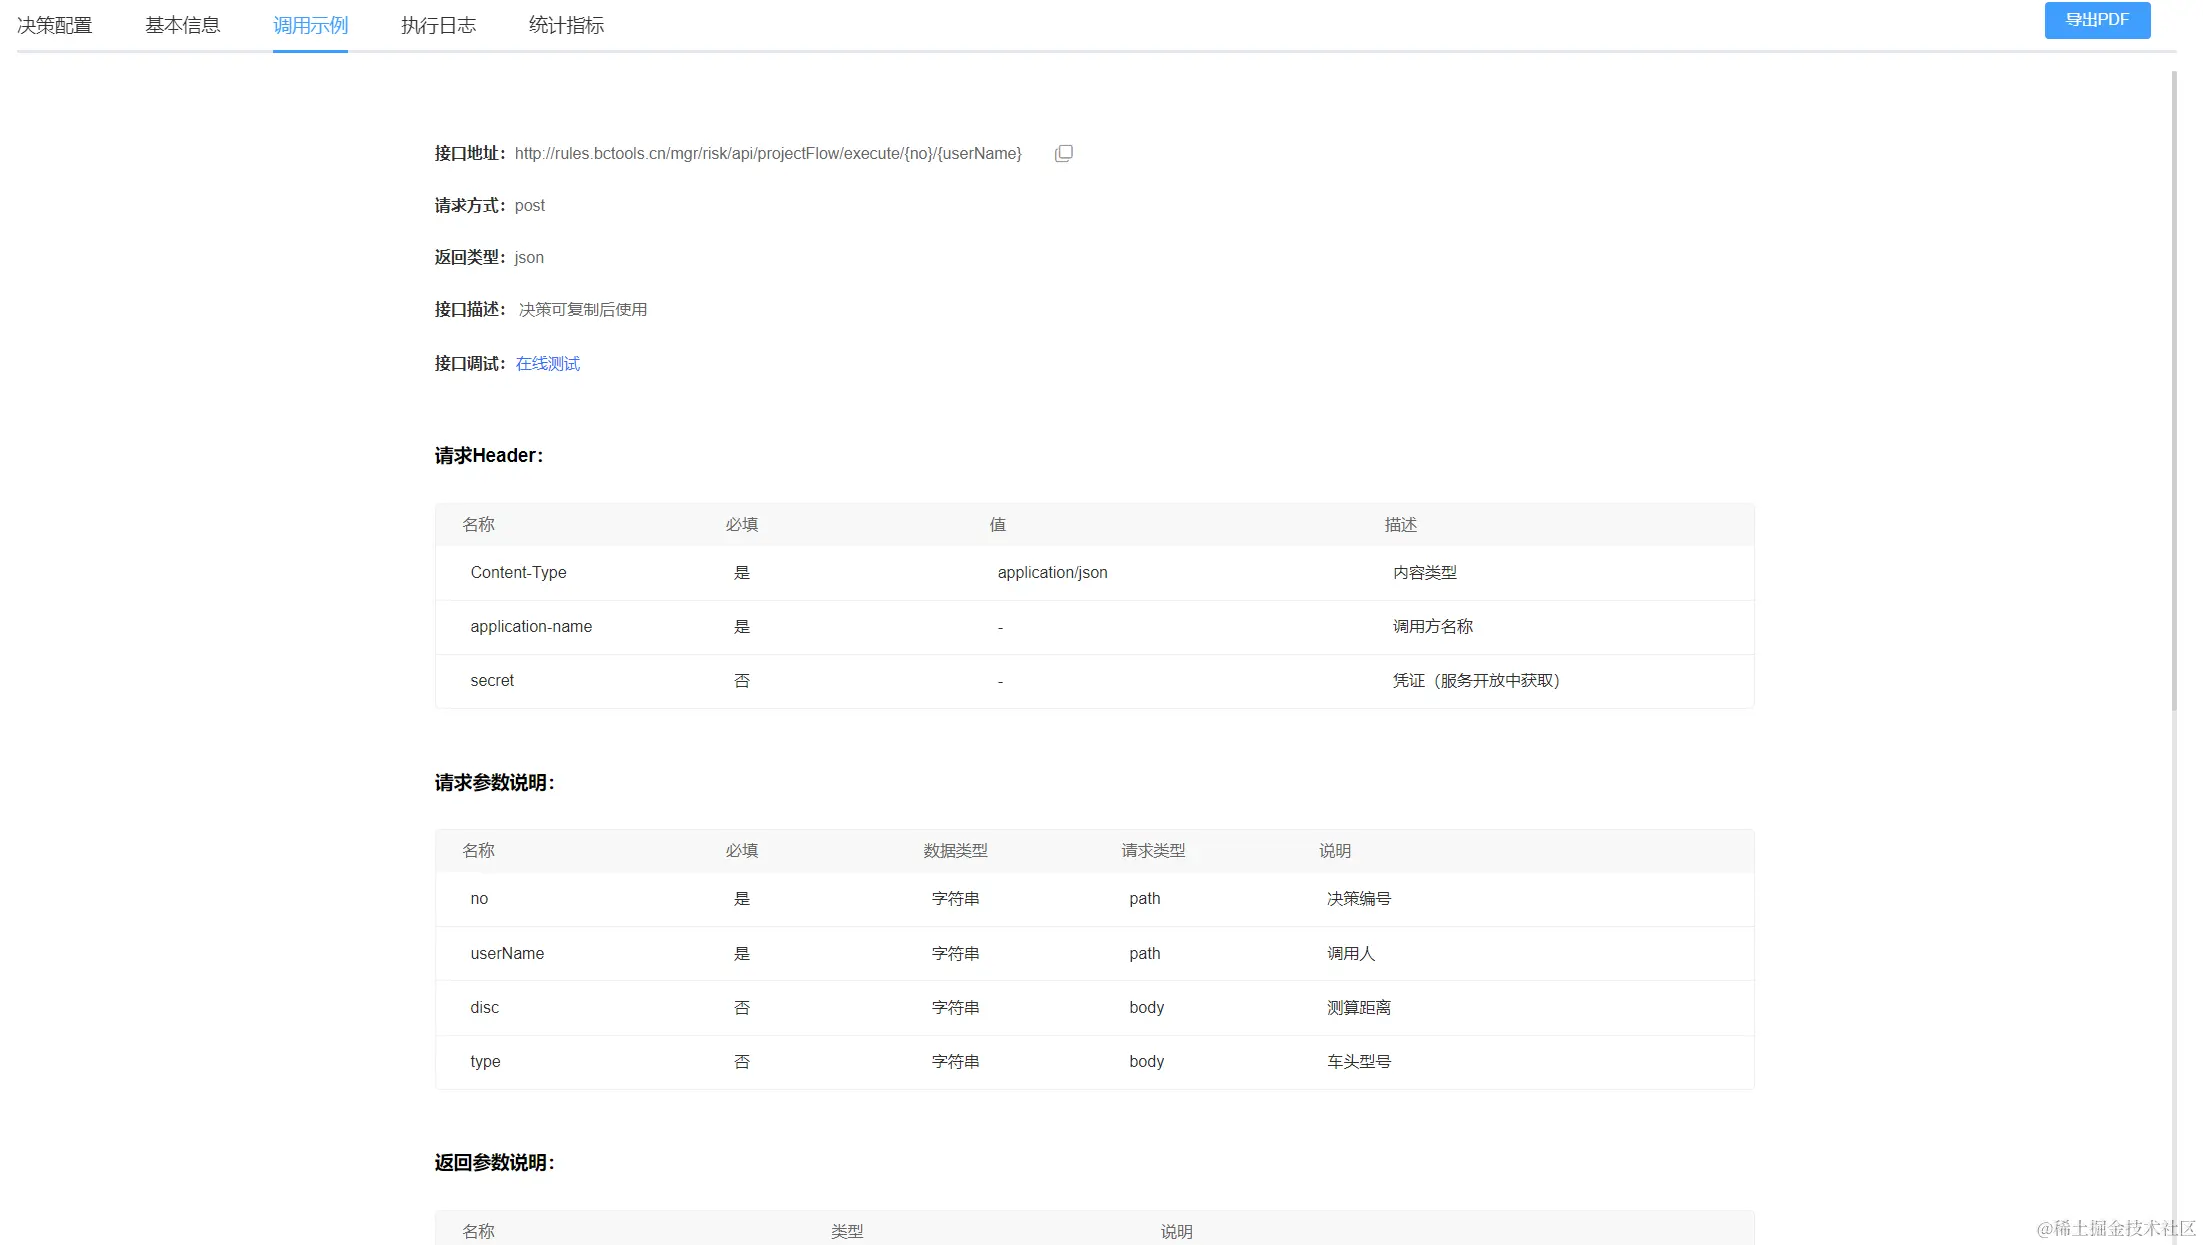Click the secret header row
The image size is (2203, 1245).
click(x=492, y=680)
